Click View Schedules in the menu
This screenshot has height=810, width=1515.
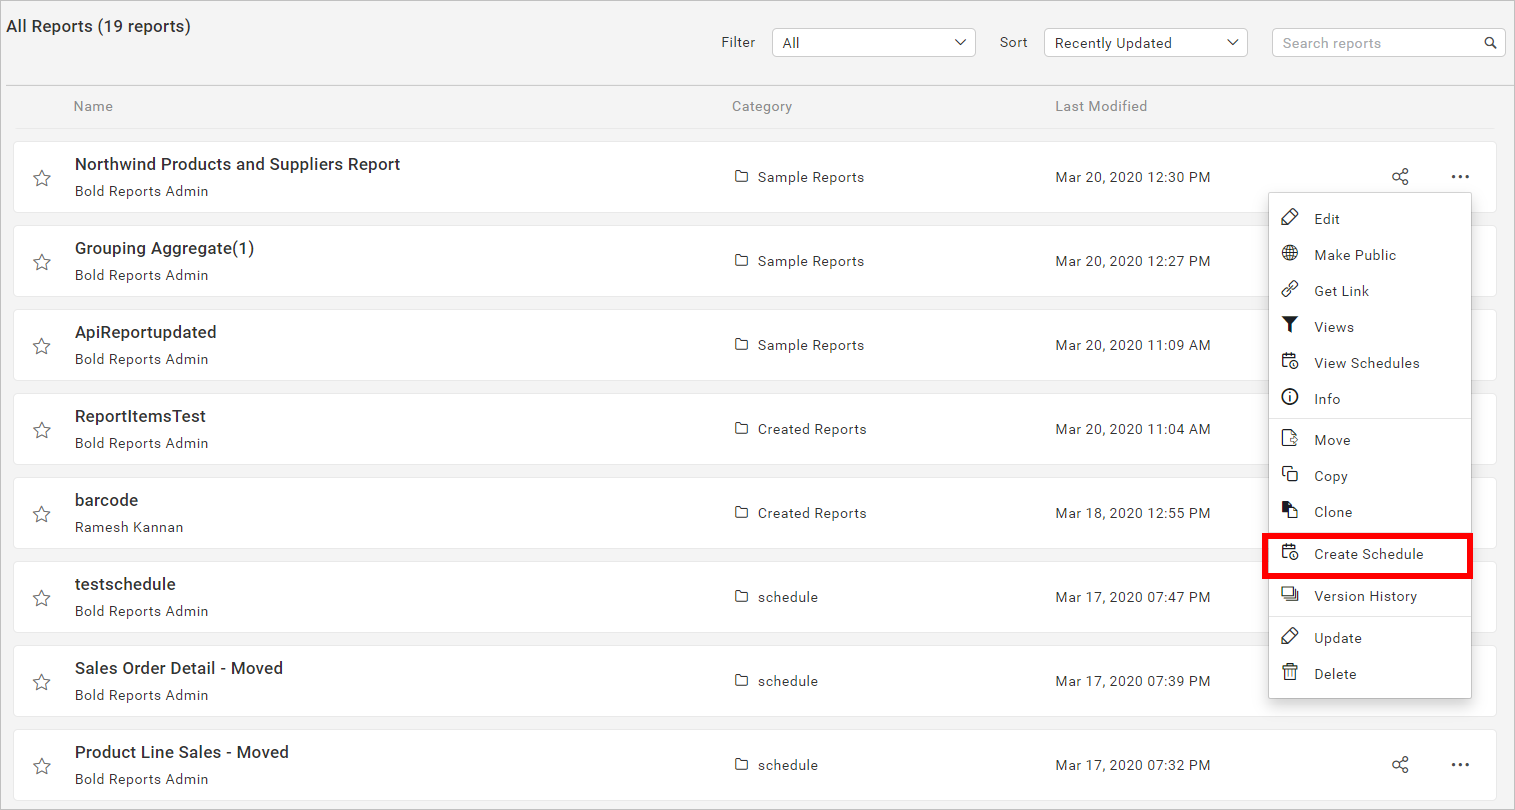[1366, 362]
